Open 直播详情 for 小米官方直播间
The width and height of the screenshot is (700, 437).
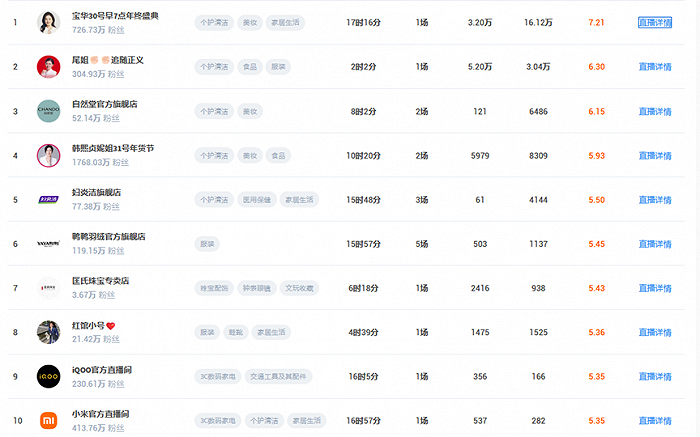(x=654, y=420)
